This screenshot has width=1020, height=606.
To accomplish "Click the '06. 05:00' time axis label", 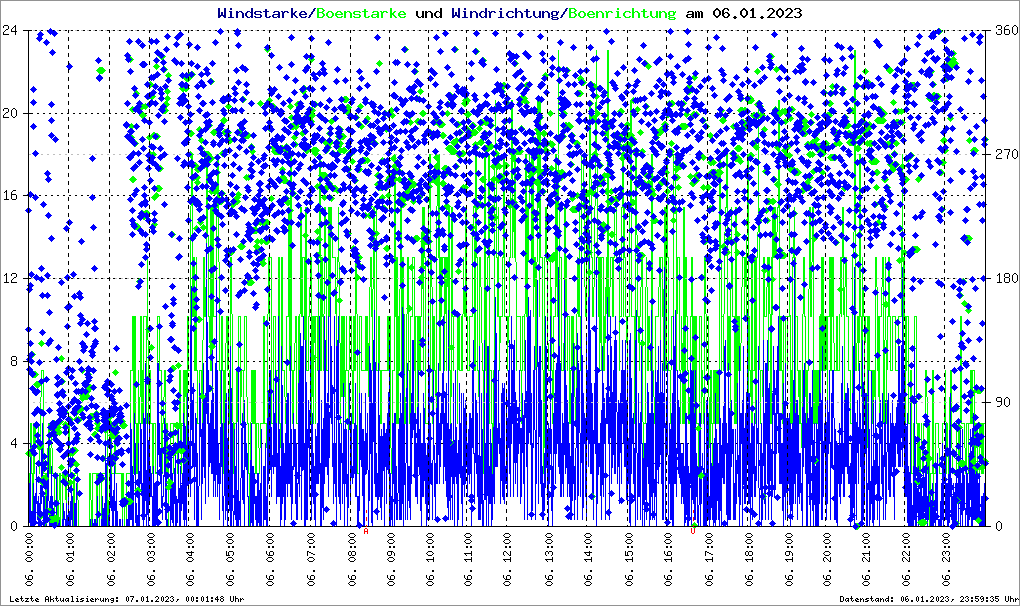I will [x=229, y=559].
